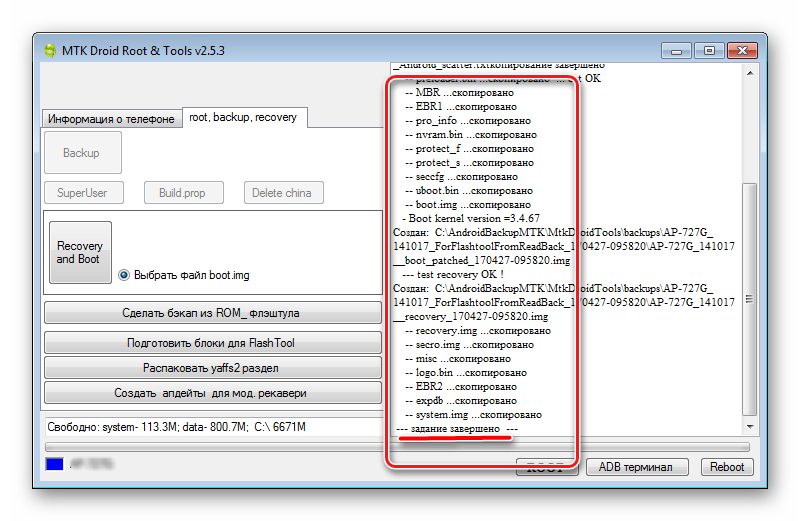Click log line 'seccfg ...скопировано'

click(x=461, y=177)
